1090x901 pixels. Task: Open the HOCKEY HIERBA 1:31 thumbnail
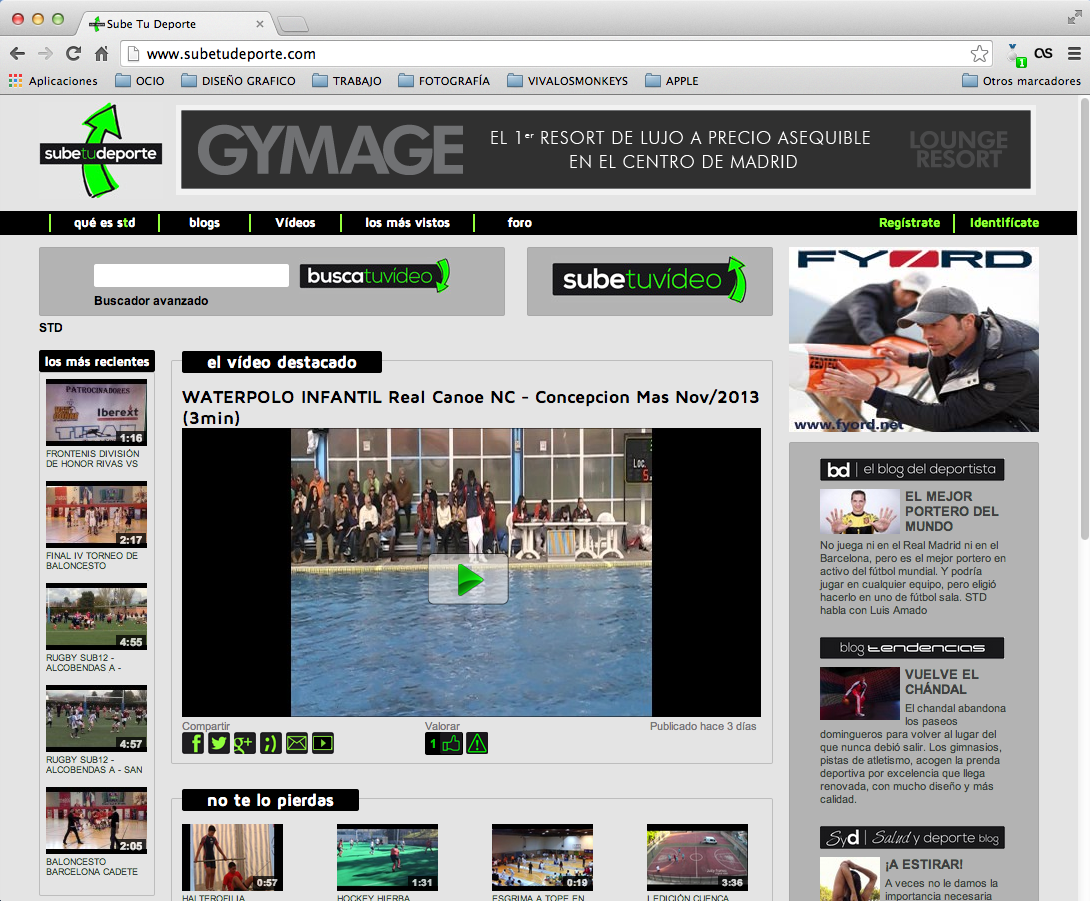[x=387, y=857]
